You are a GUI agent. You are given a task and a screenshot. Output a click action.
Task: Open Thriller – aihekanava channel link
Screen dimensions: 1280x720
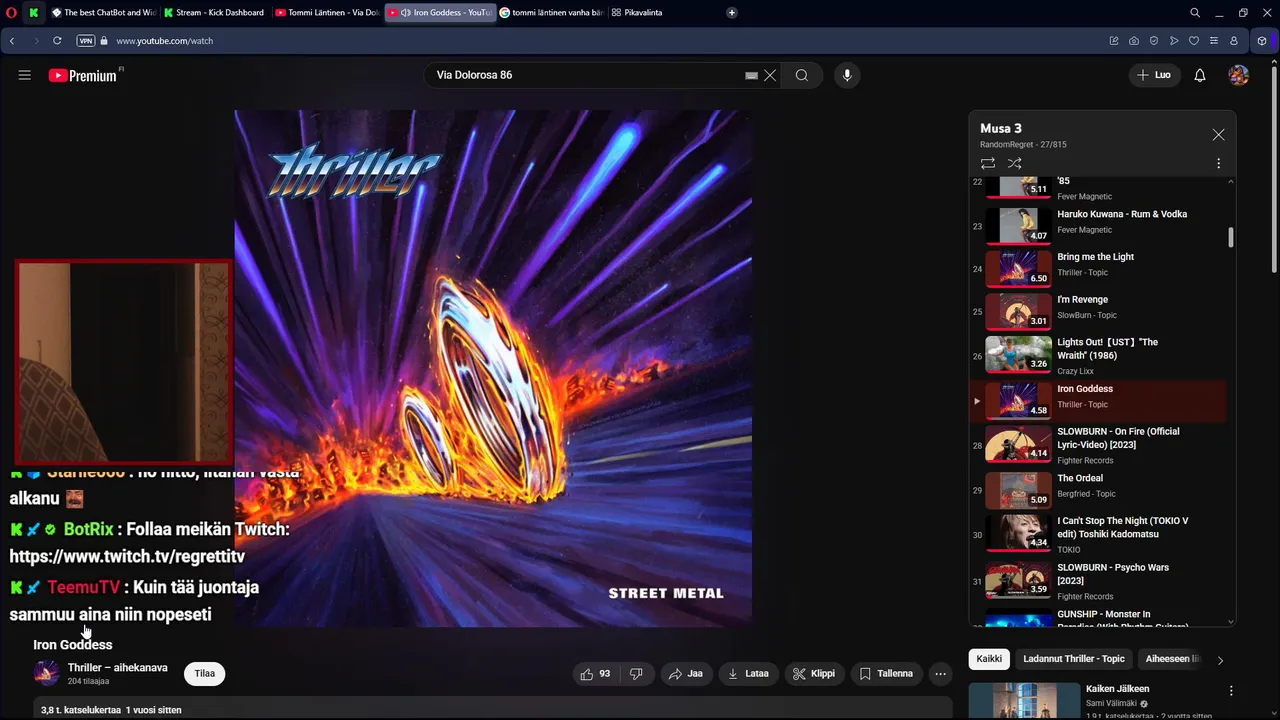pyautogui.click(x=118, y=667)
